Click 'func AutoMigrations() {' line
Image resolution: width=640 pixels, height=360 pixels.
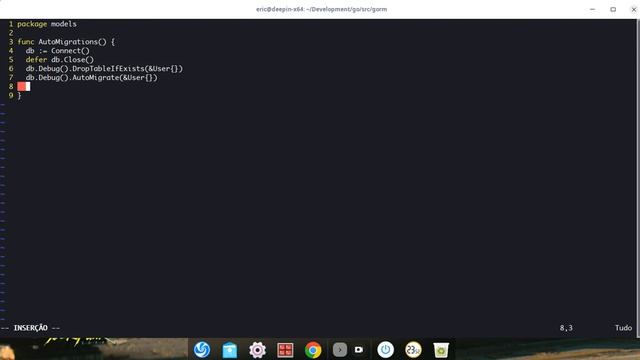tap(66, 42)
